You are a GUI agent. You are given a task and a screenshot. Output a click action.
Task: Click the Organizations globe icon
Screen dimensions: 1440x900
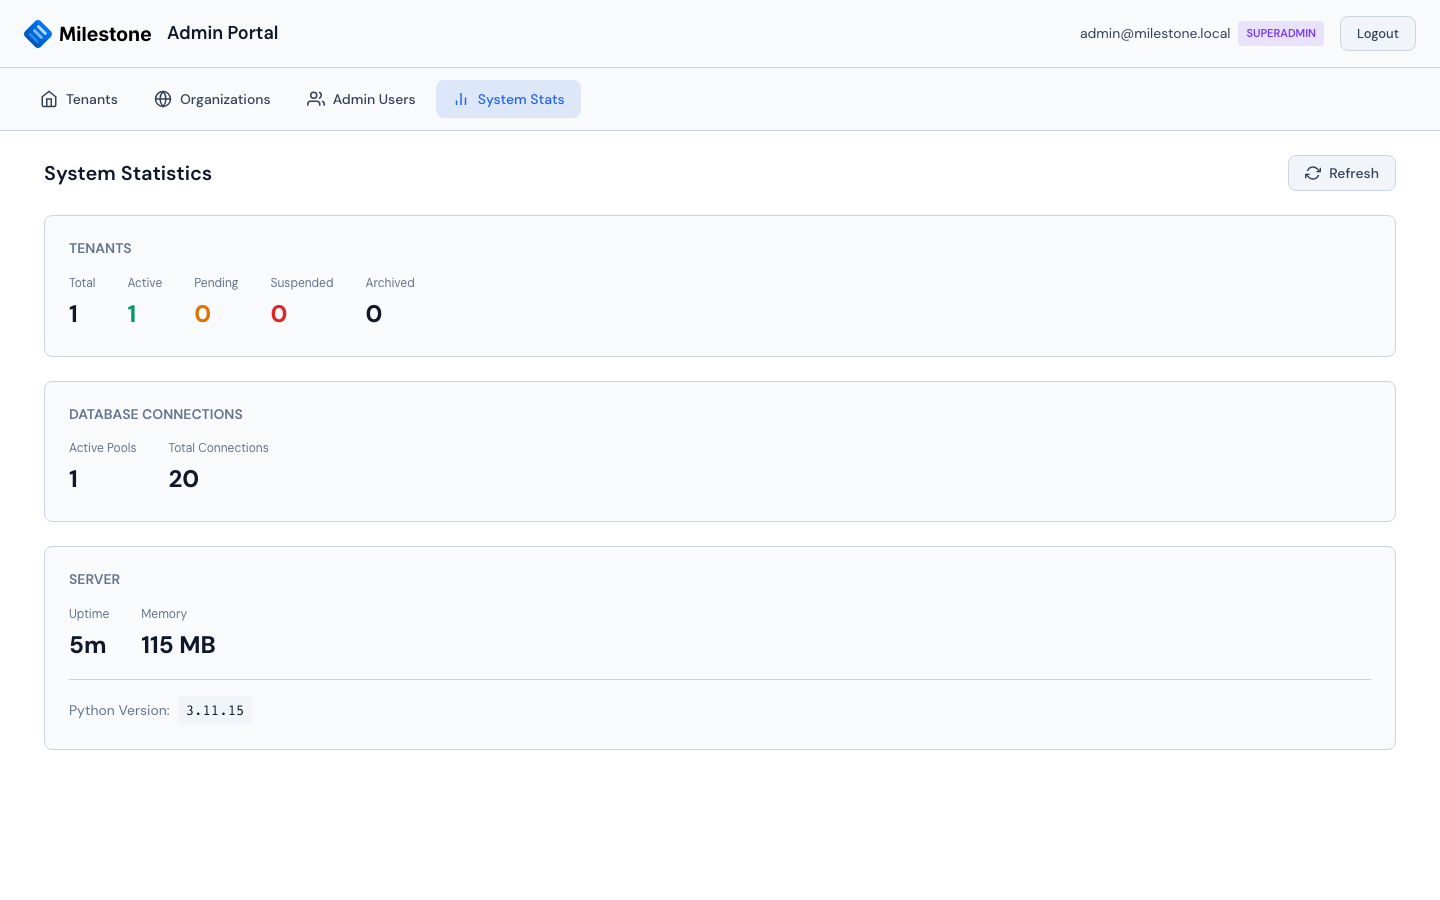click(x=163, y=99)
